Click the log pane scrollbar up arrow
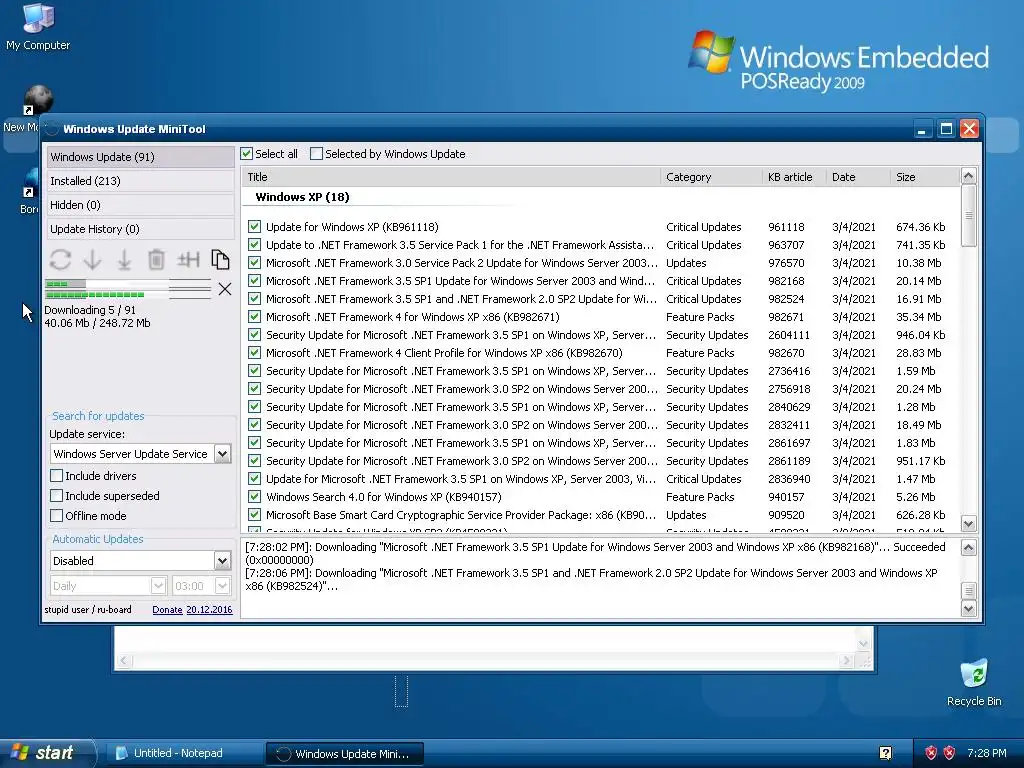This screenshot has height=768, width=1024. 968,548
